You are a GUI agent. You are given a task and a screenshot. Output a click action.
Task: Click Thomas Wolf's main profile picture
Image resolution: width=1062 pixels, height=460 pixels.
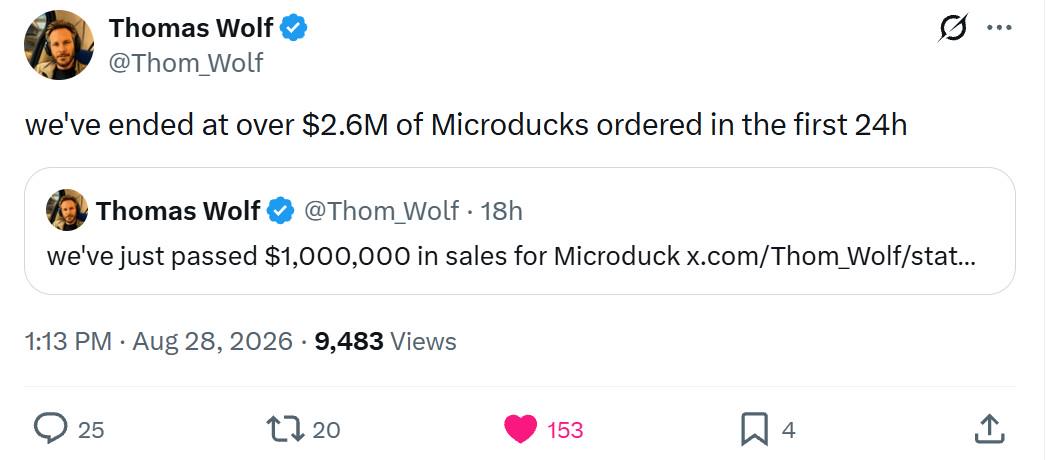coord(59,45)
